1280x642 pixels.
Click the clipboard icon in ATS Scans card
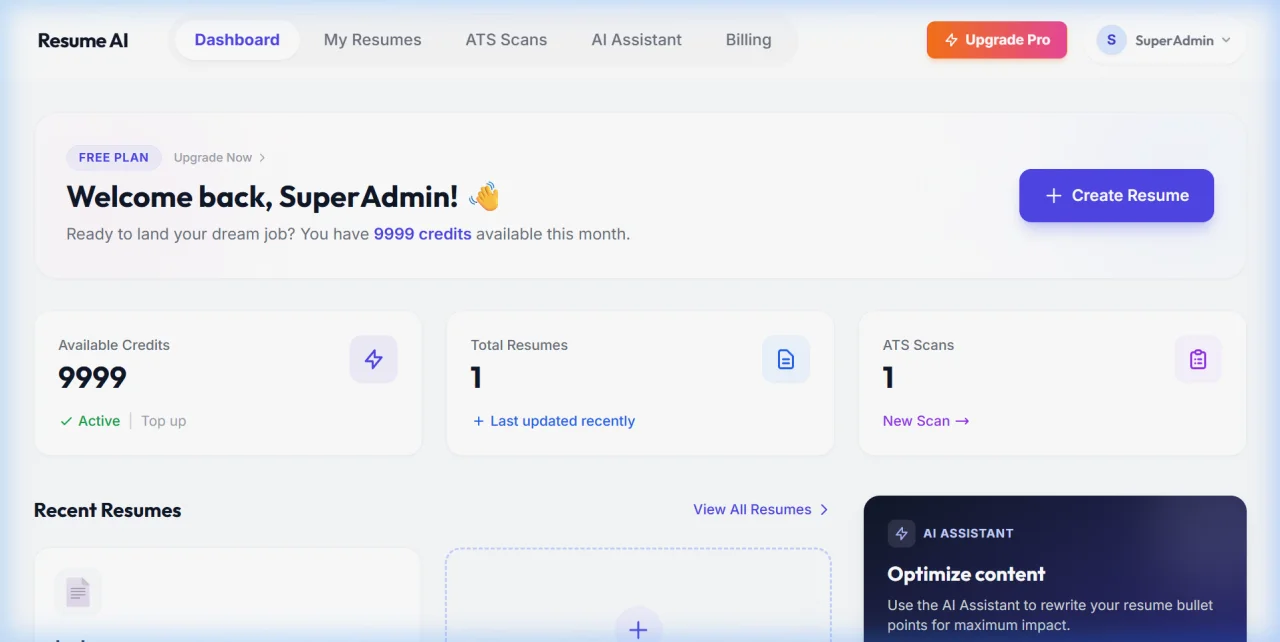click(1198, 359)
